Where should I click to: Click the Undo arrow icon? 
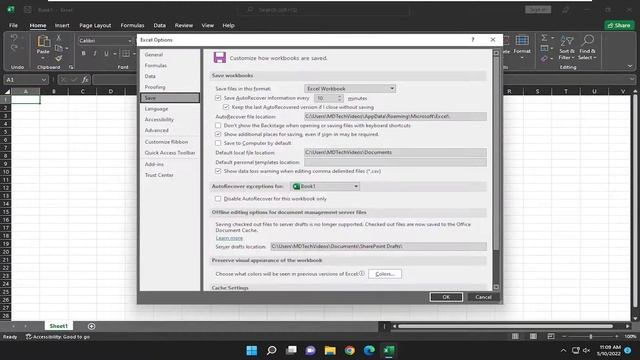click(14, 38)
